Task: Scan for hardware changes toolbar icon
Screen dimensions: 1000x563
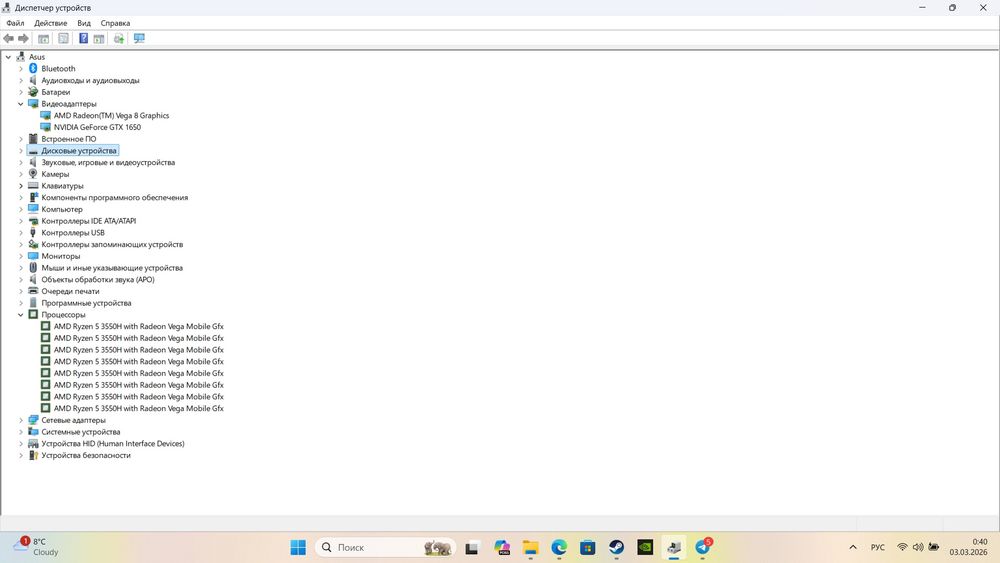Action: (x=139, y=39)
